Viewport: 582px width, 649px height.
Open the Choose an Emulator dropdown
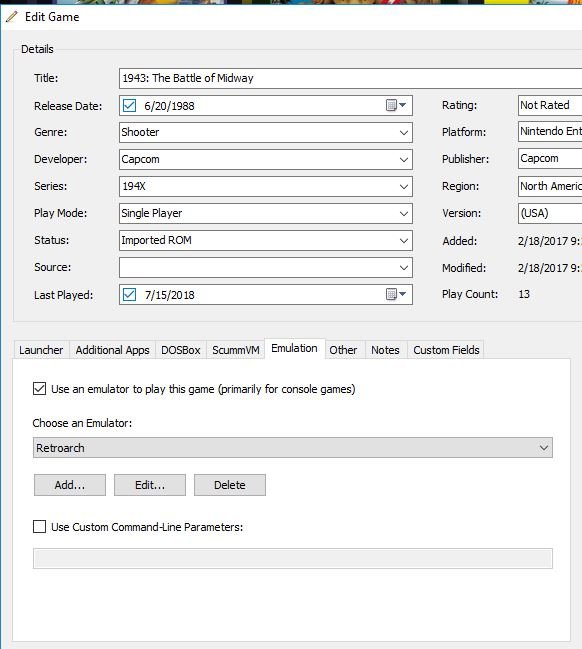(293, 447)
